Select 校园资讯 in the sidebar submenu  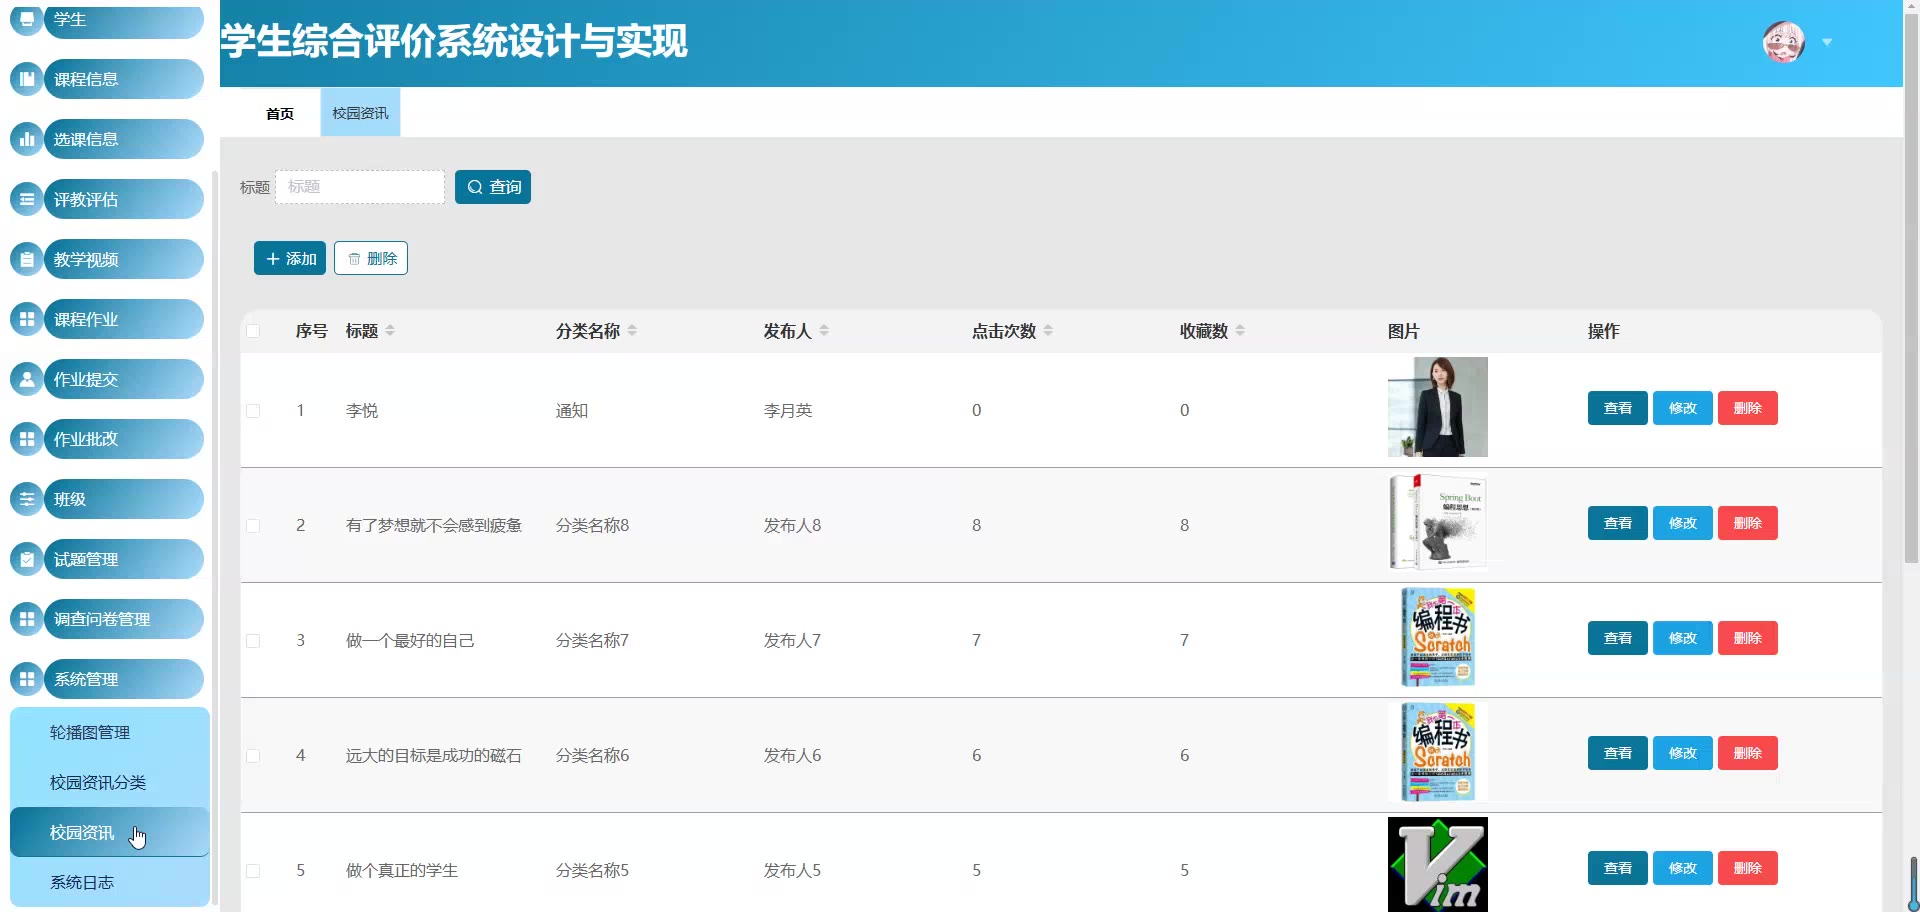(x=110, y=832)
